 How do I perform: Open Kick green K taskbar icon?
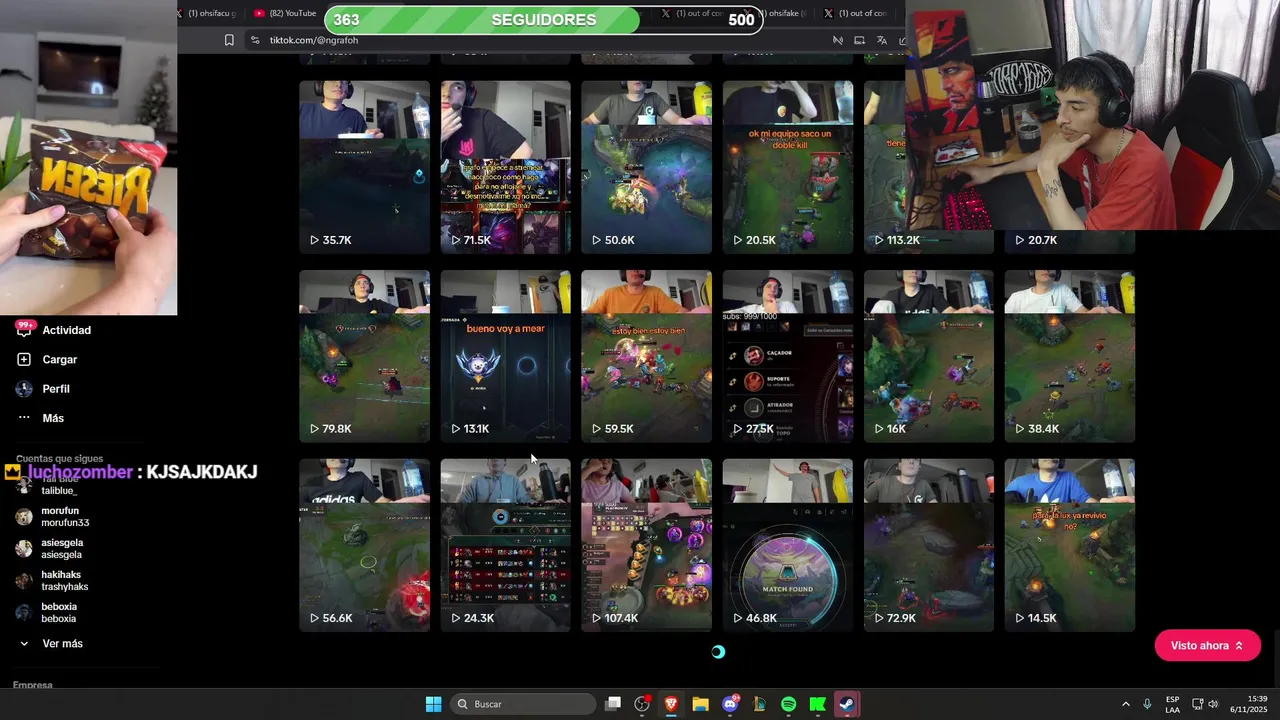tap(817, 704)
